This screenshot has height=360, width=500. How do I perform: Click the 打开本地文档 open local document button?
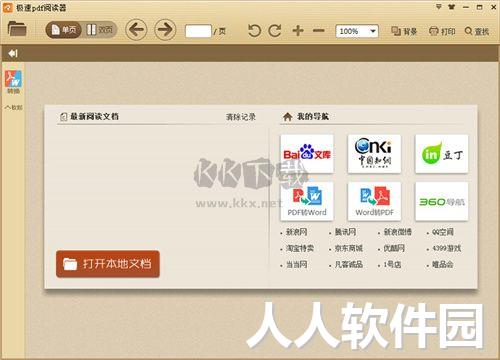tap(108, 264)
